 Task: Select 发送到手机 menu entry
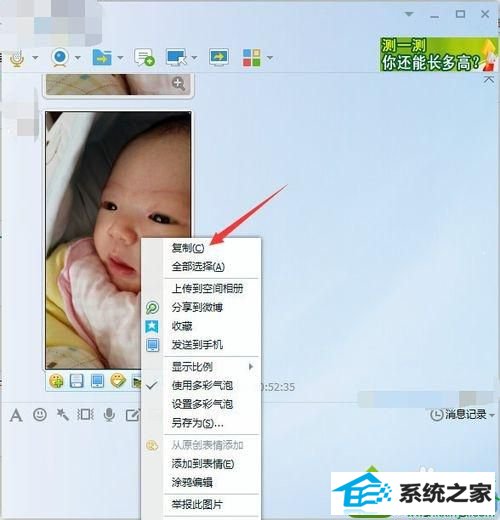197,344
